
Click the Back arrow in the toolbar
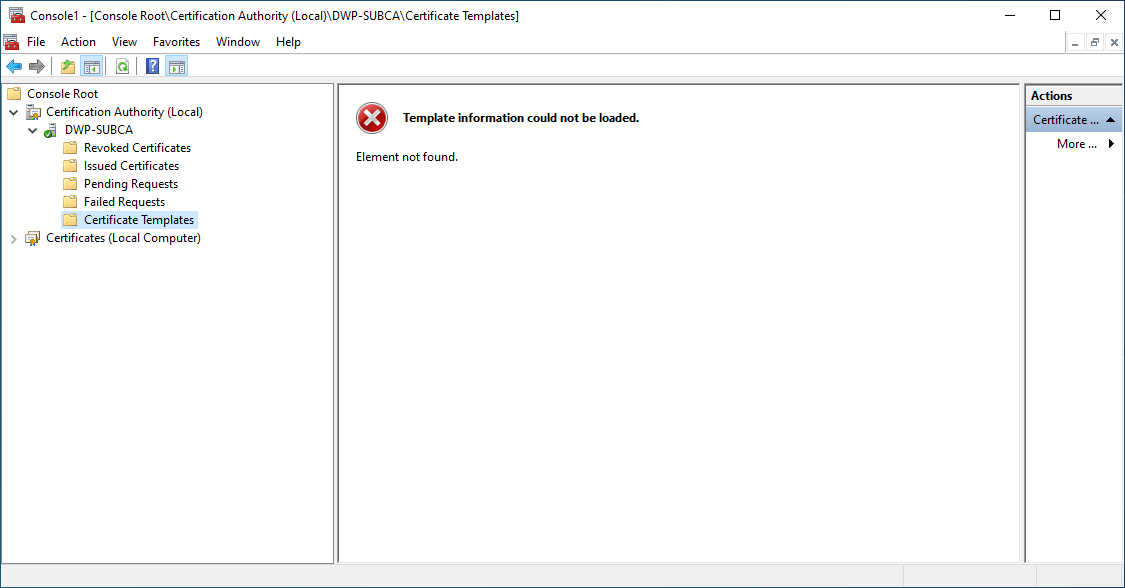(14, 67)
